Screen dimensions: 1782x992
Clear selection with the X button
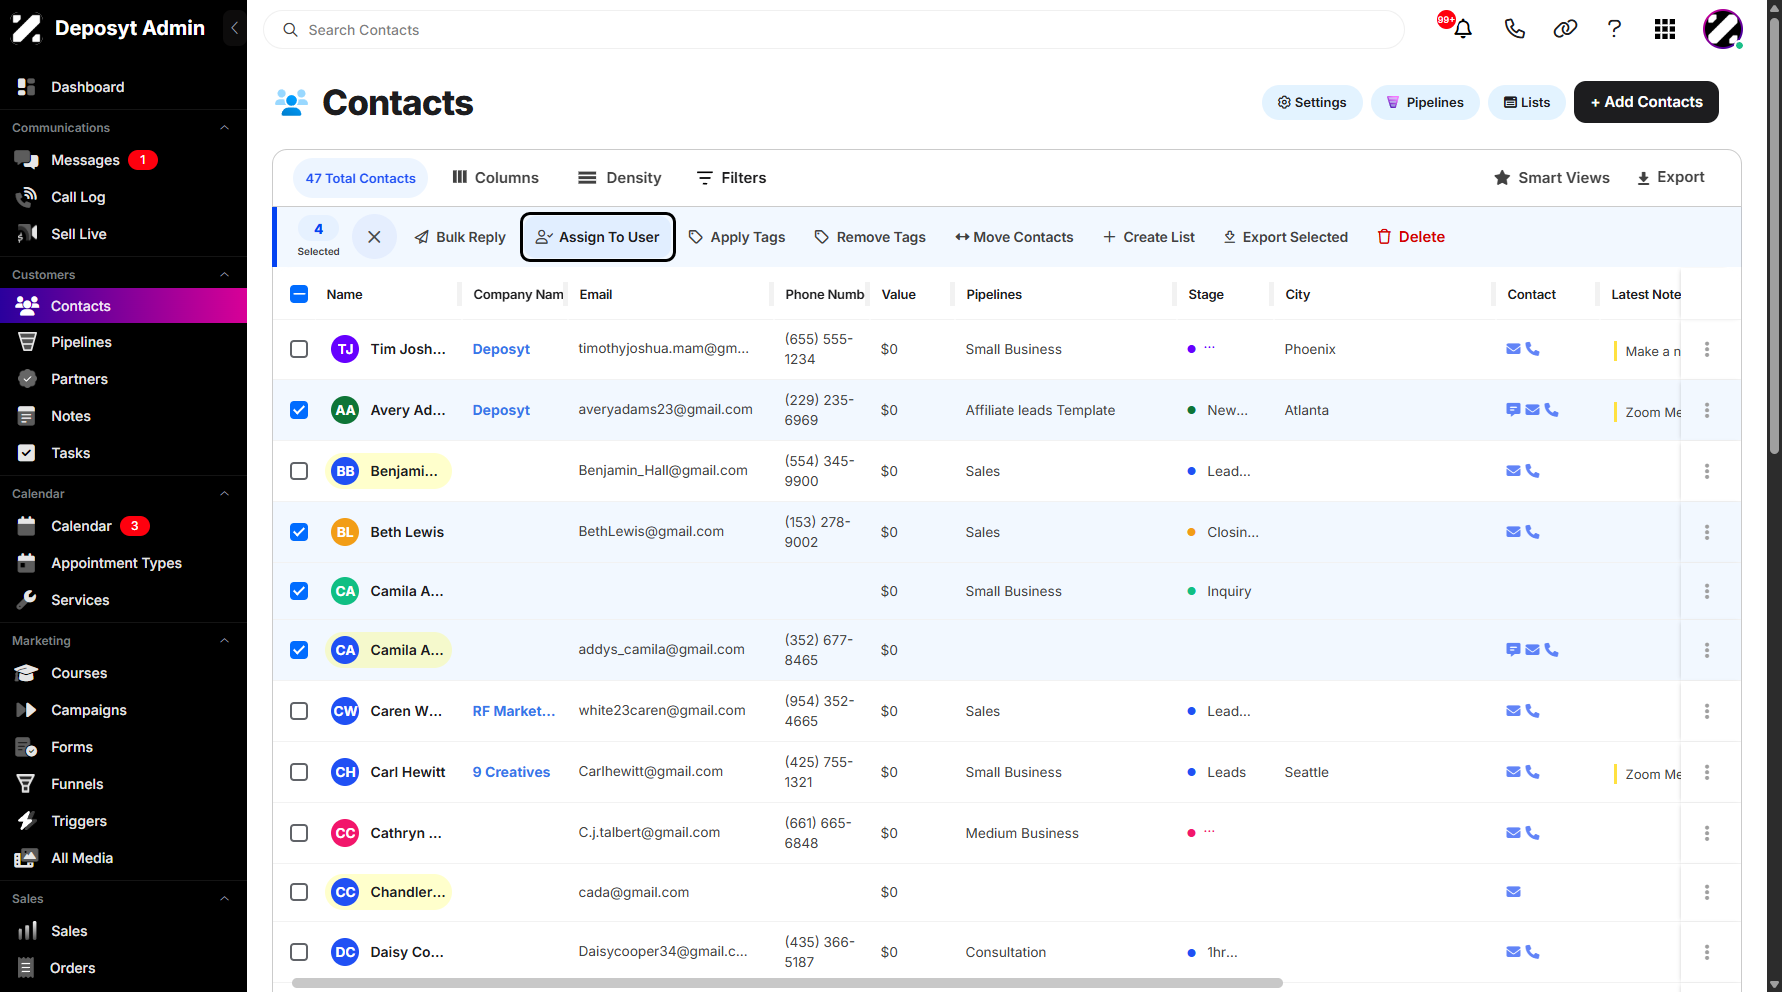(x=374, y=237)
